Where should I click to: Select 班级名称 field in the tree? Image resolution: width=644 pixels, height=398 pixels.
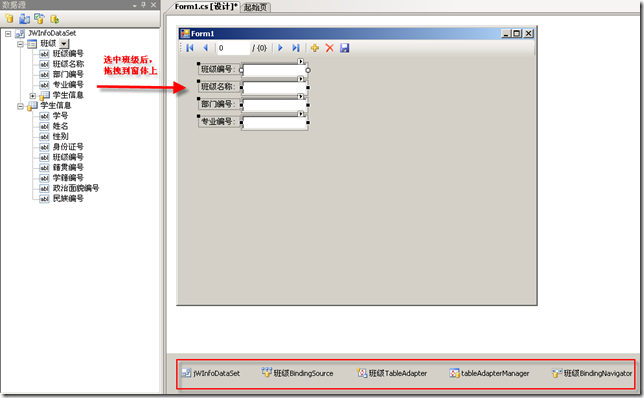click(68, 64)
